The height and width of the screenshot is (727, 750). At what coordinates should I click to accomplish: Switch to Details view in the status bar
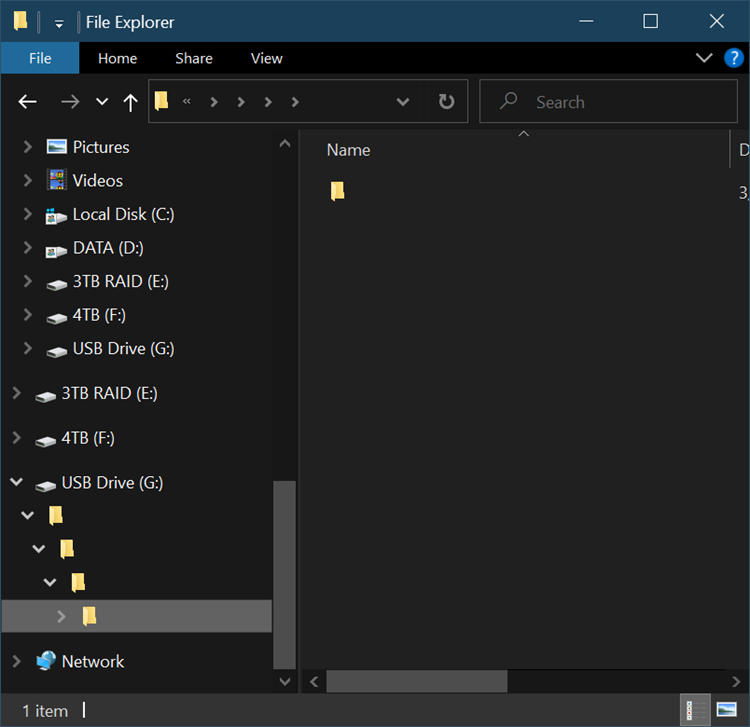(695, 710)
